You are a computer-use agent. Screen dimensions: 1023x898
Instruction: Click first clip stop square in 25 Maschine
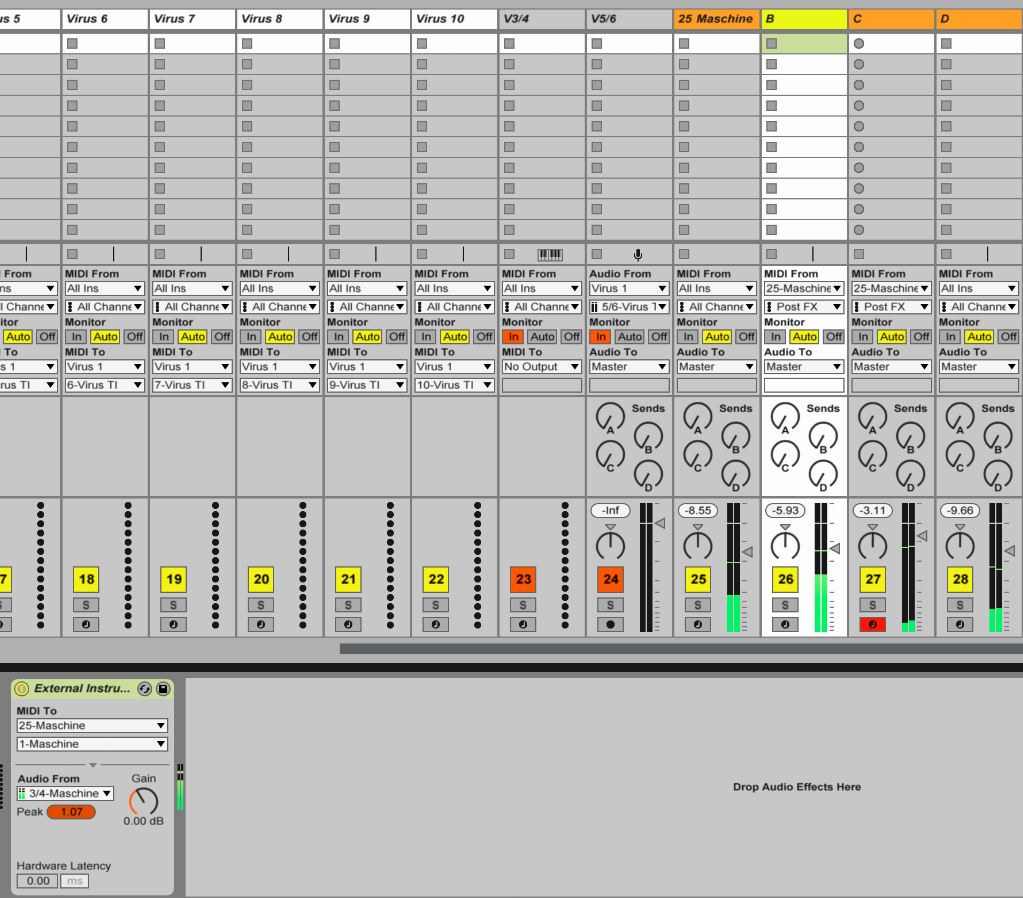tap(684, 44)
